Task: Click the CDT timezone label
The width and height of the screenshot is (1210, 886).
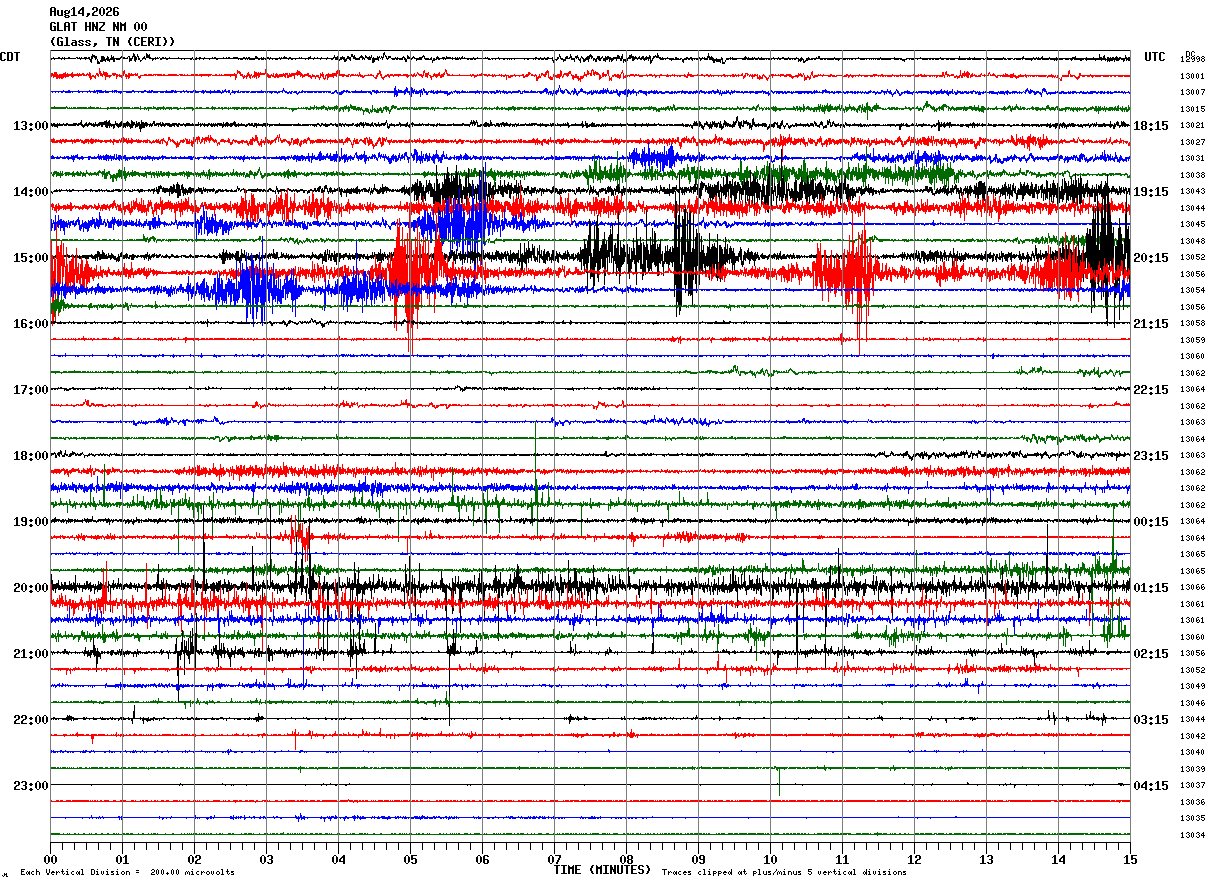Action: point(10,57)
